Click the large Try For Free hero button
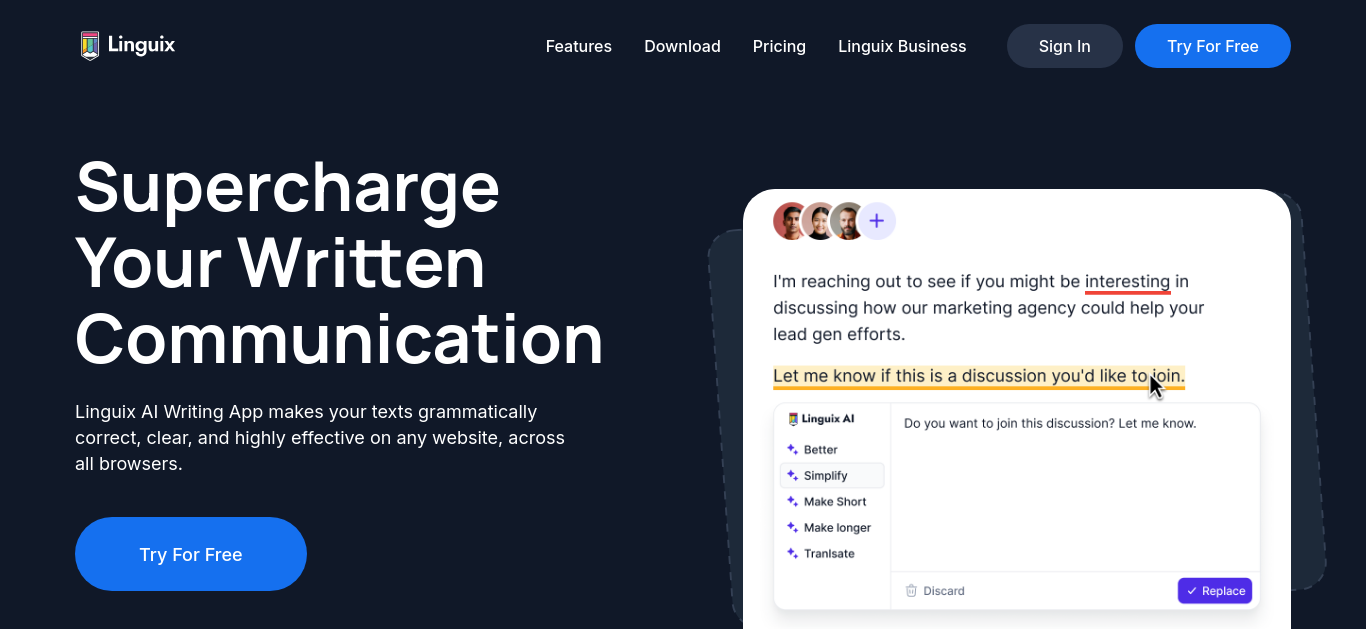Screen dimensions: 1366x629 (x=191, y=554)
